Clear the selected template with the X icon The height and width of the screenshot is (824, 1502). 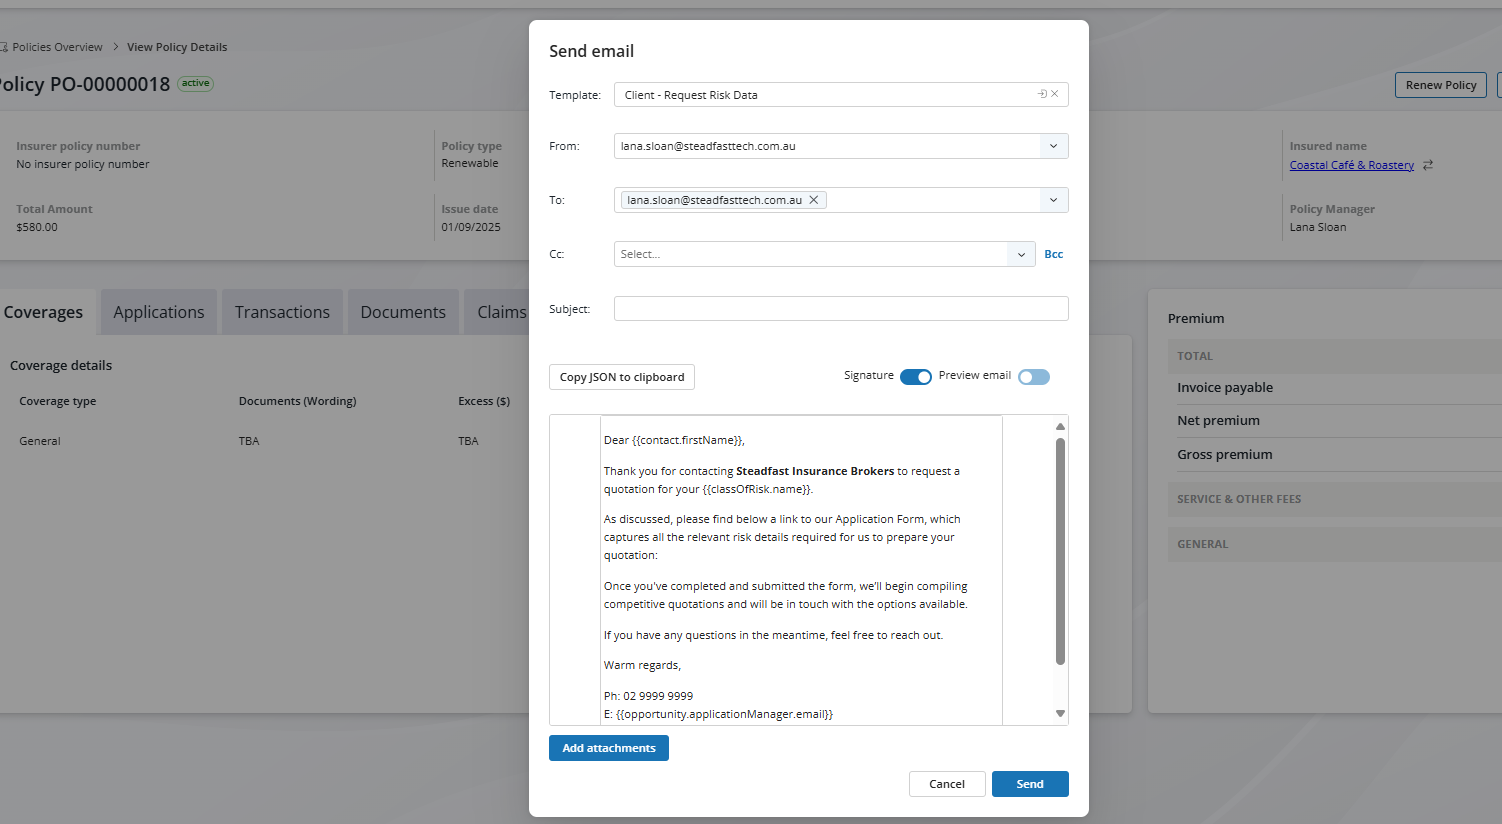coord(1055,94)
